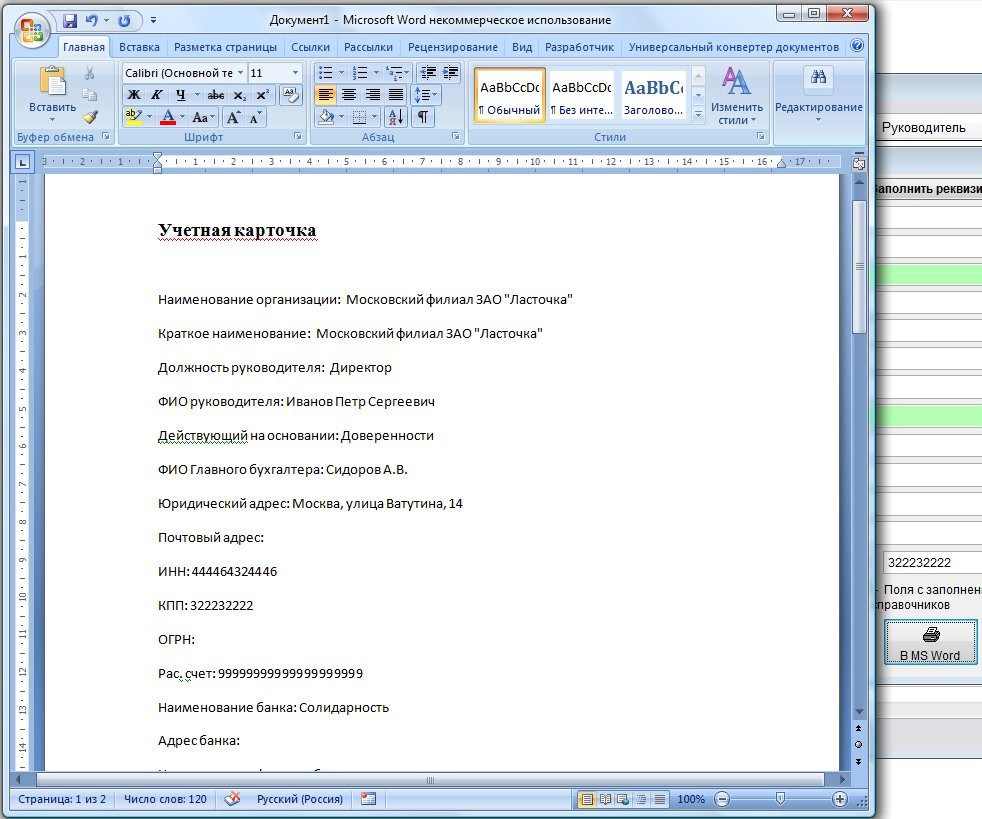
Task: Click the Redo circular arrow icon
Action: [x=125, y=21]
